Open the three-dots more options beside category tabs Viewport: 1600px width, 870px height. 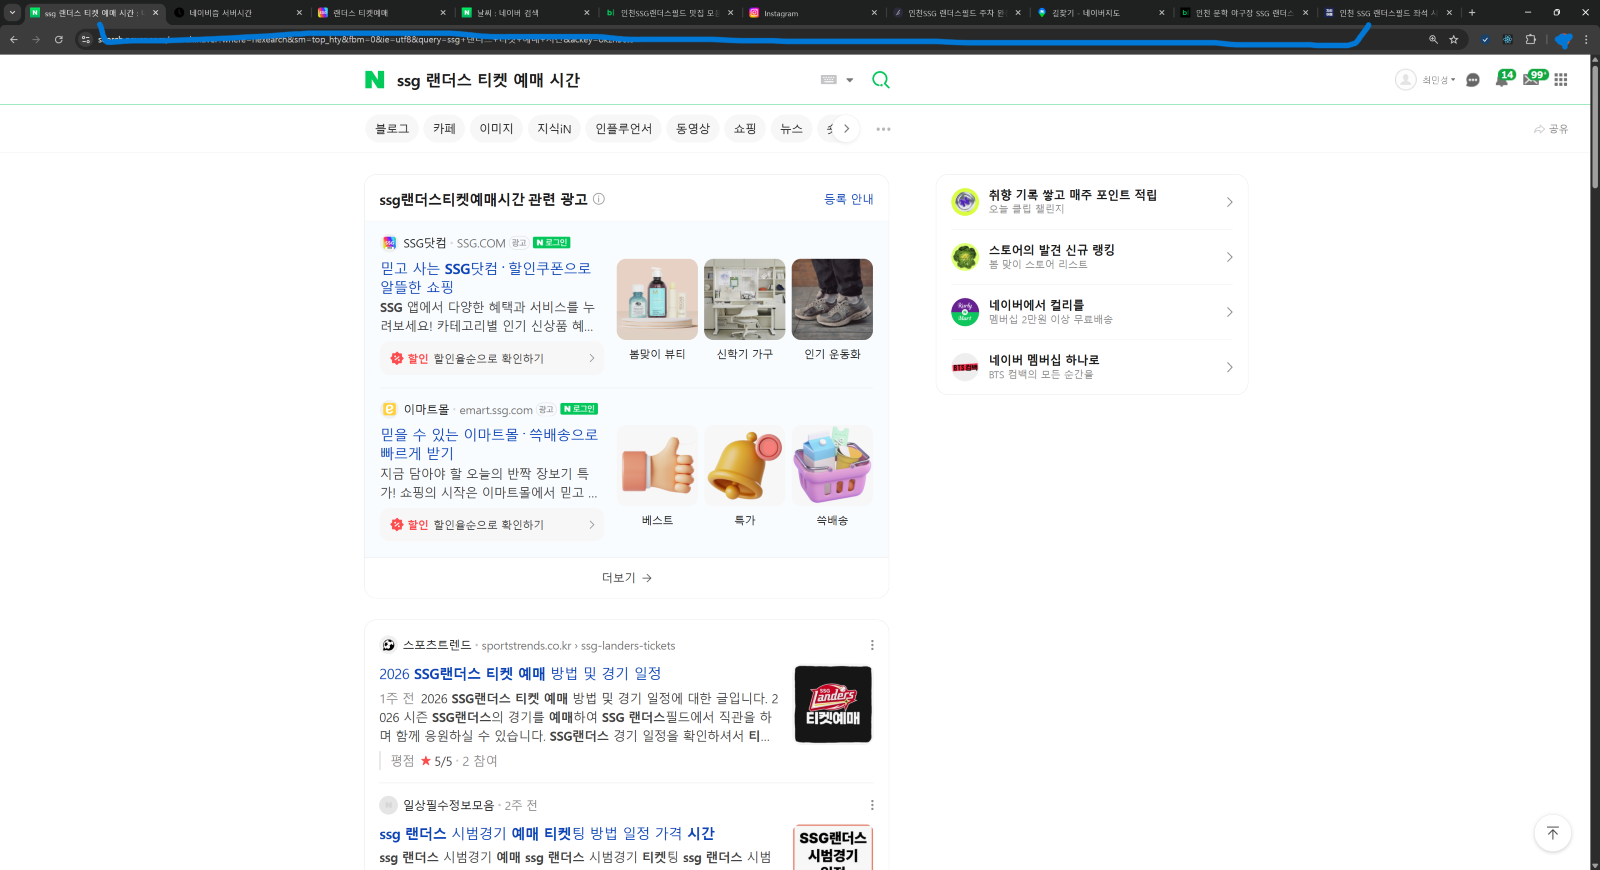pyautogui.click(x=883, y=129)
